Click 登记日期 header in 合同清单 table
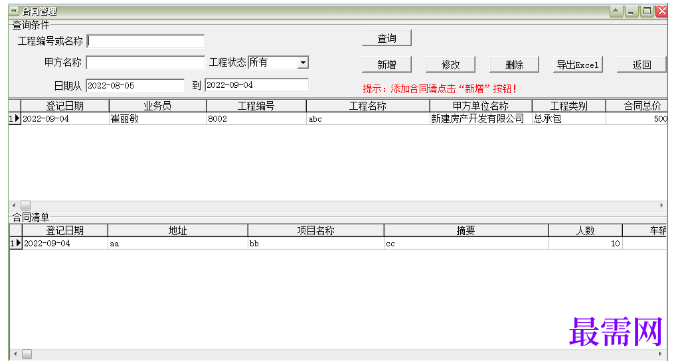 pos(65,230)
